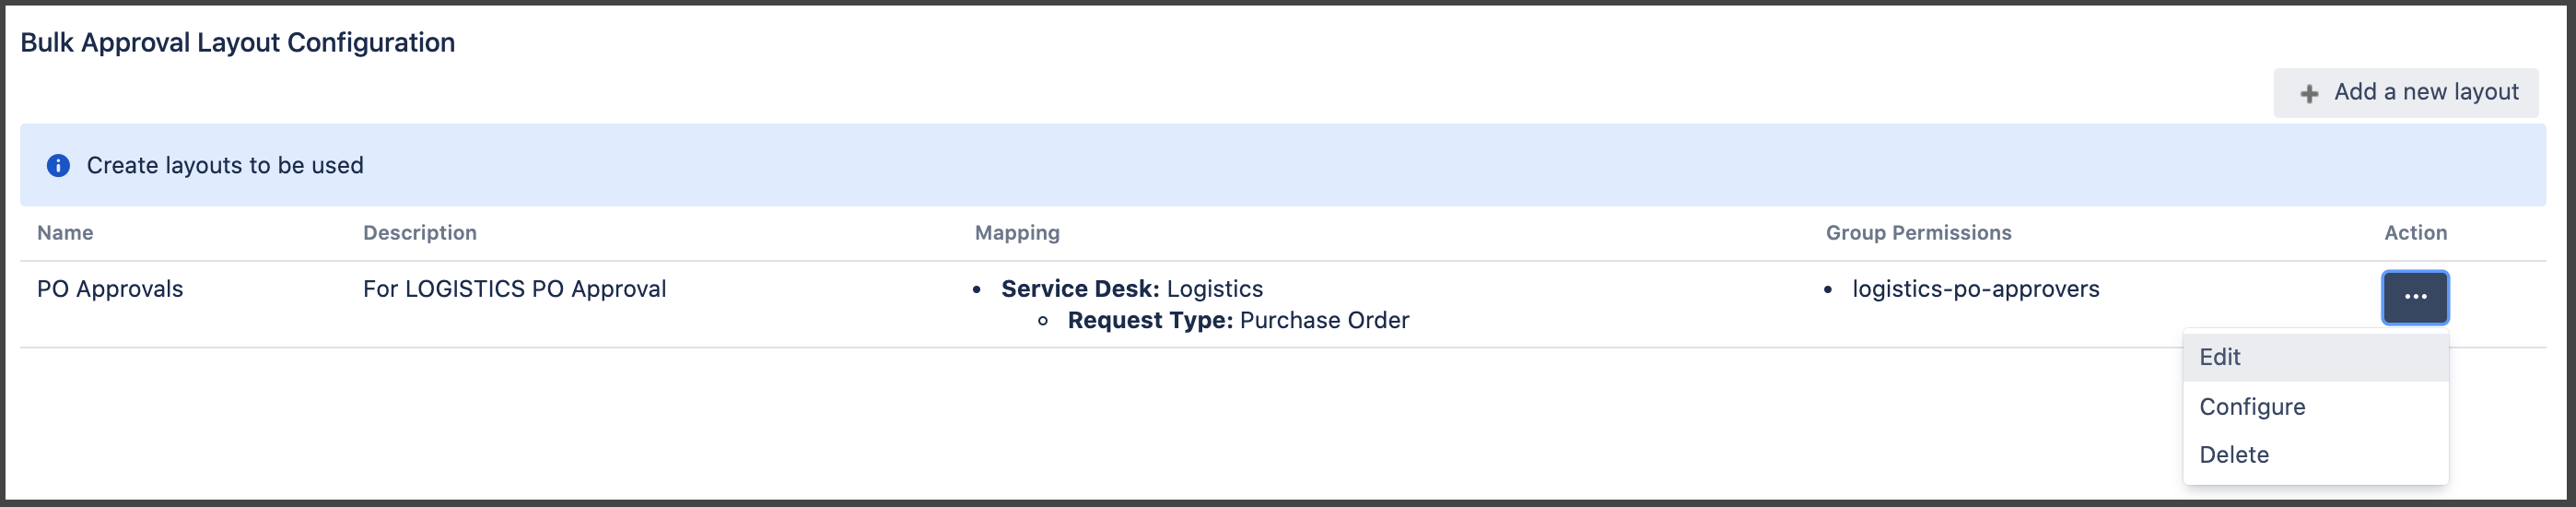Click the 'Create layouts to be used' message
This screenshot has height=507, width=2576.
click(x=225, y=165)
